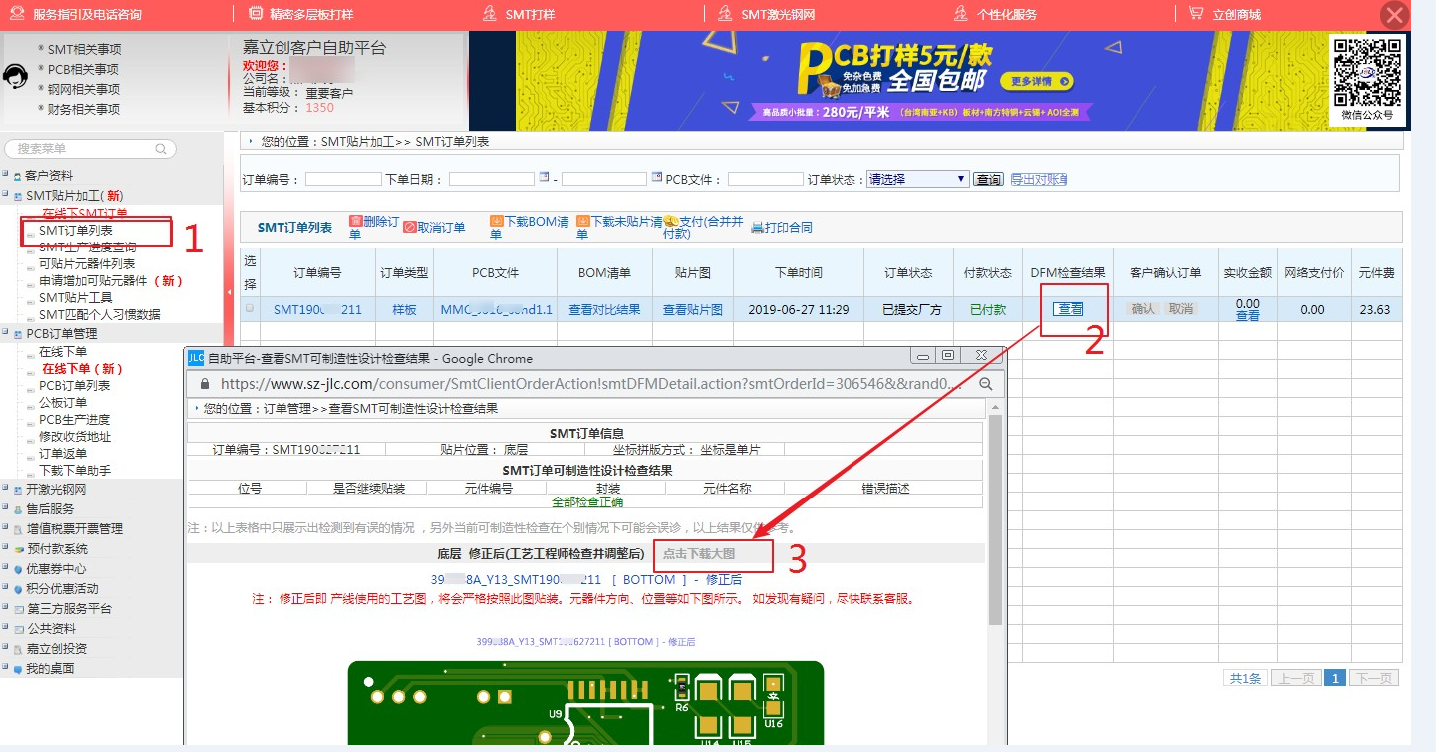Expand the 售后服务 tree node
The image size is (1436, 752).
pyautogui.click(x=5, y=509)
